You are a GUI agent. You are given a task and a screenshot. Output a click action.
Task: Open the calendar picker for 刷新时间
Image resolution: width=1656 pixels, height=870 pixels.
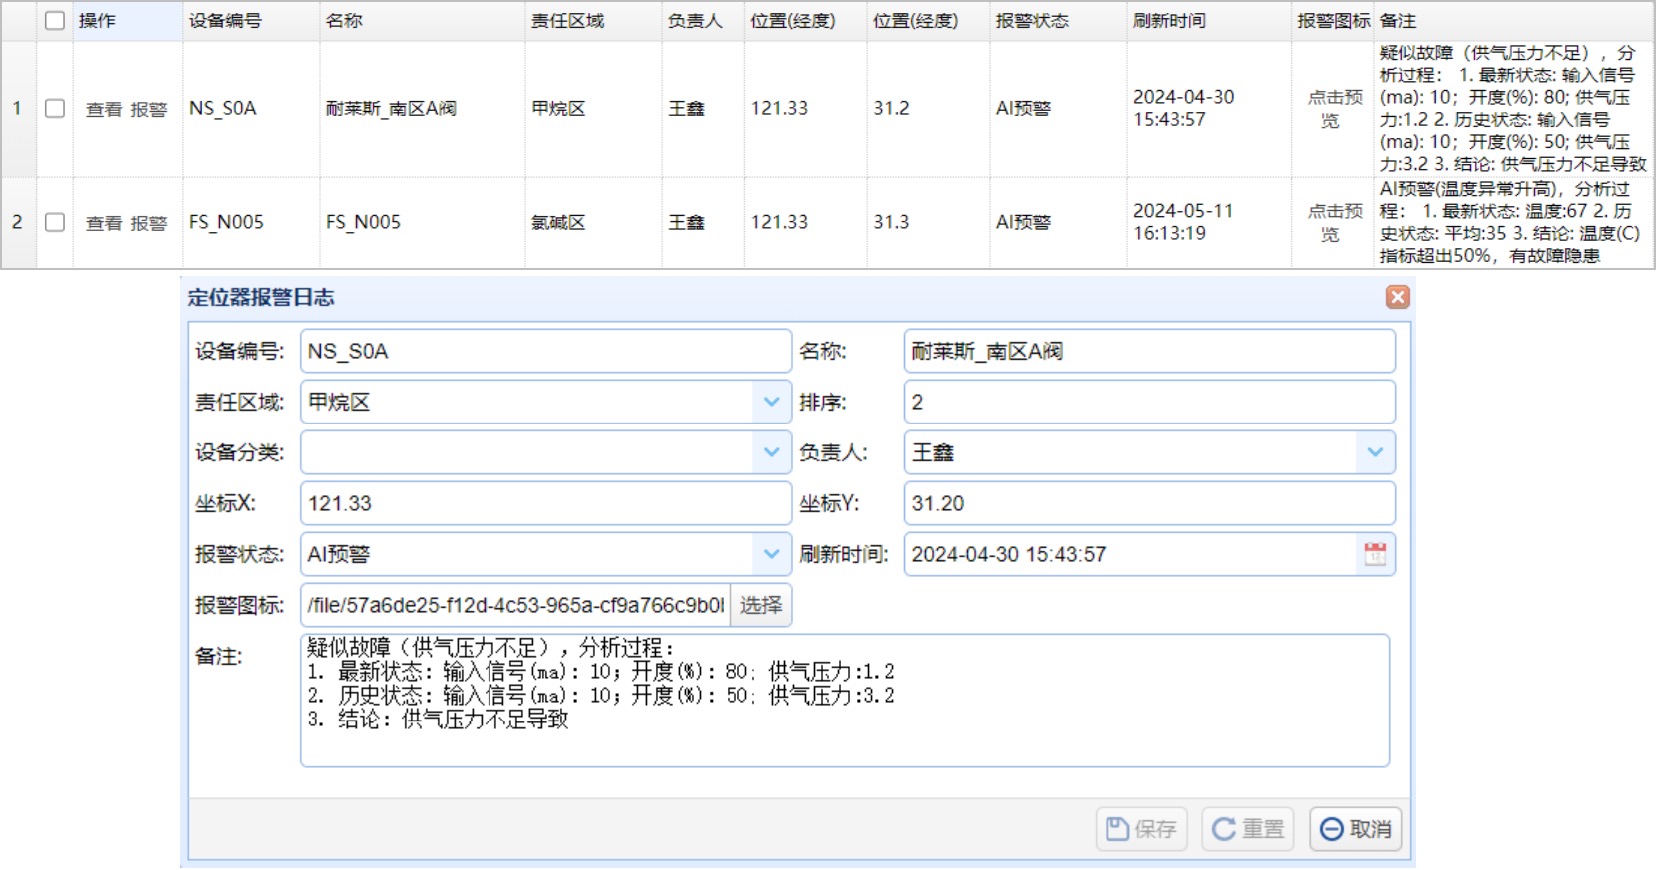1375,554
